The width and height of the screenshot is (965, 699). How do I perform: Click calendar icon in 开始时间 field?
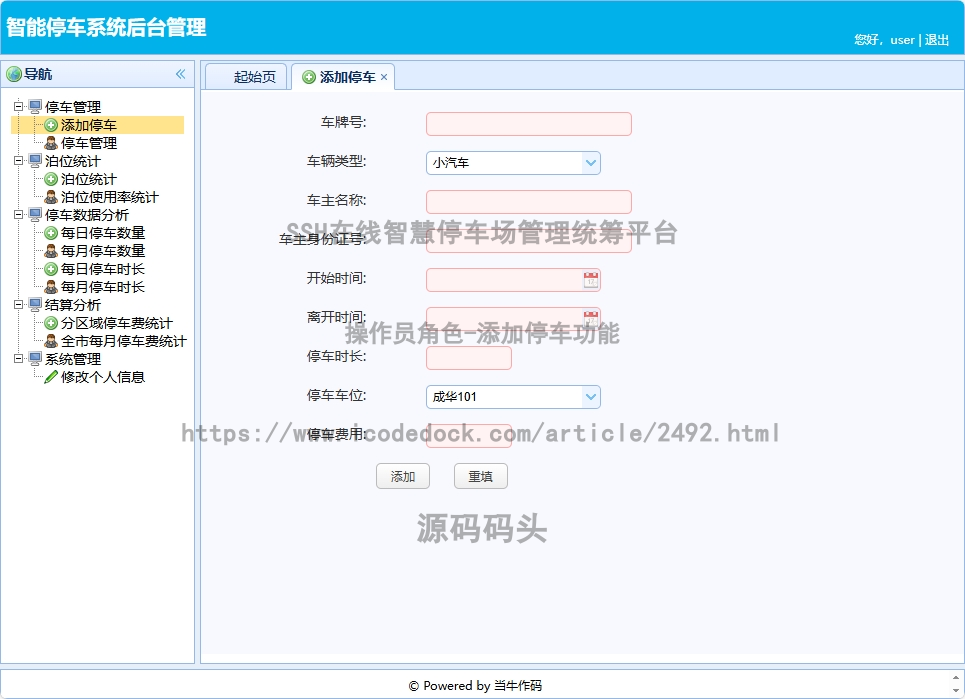590,280
